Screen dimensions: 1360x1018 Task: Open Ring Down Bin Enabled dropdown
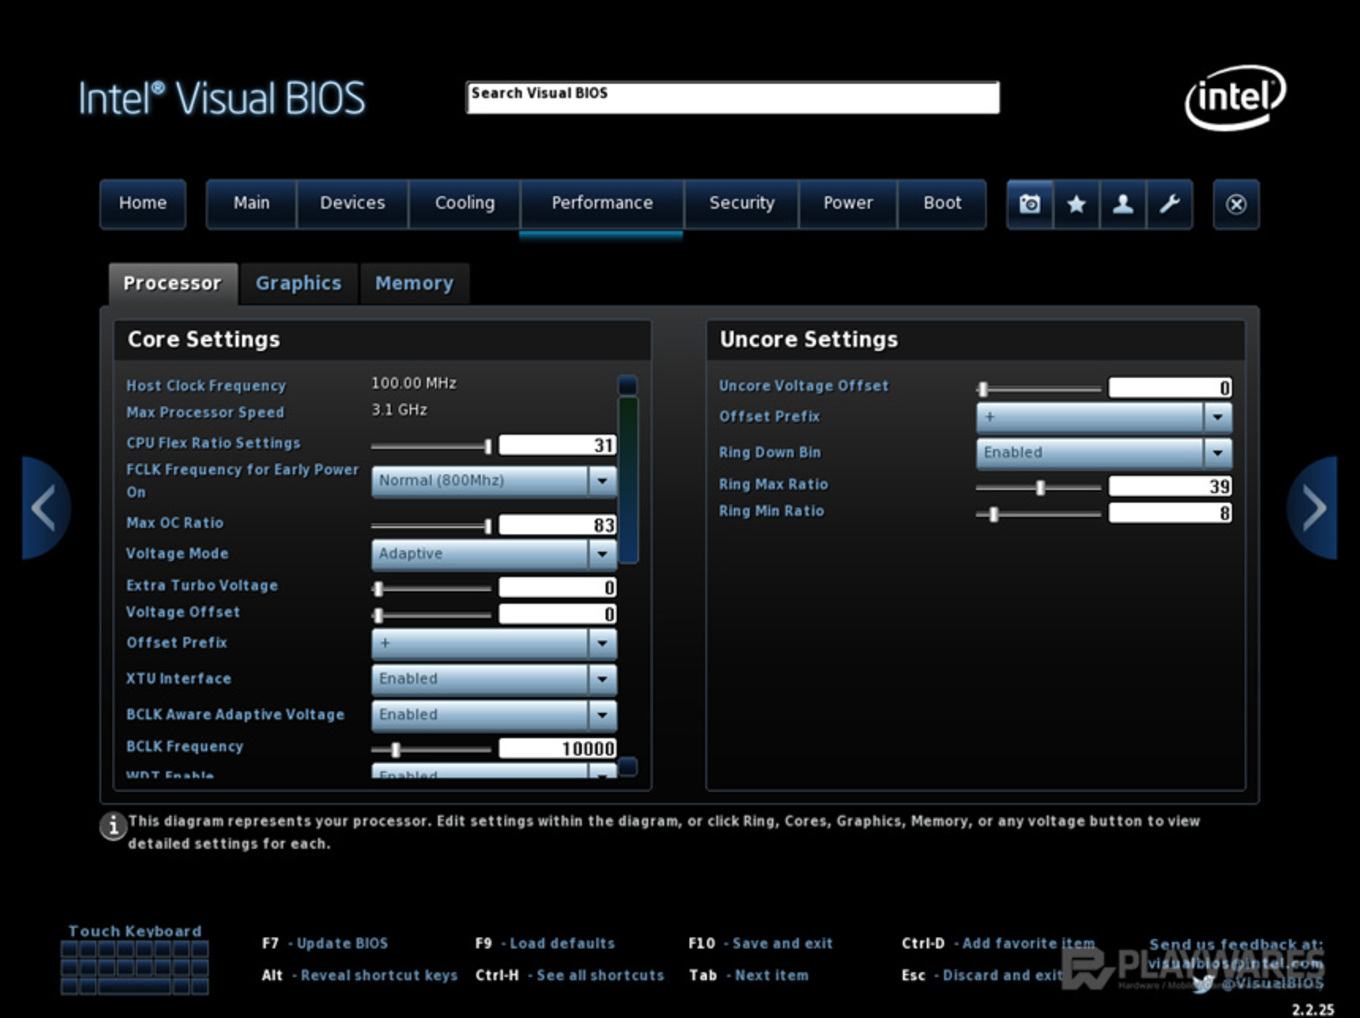[x=1104, y=453]
